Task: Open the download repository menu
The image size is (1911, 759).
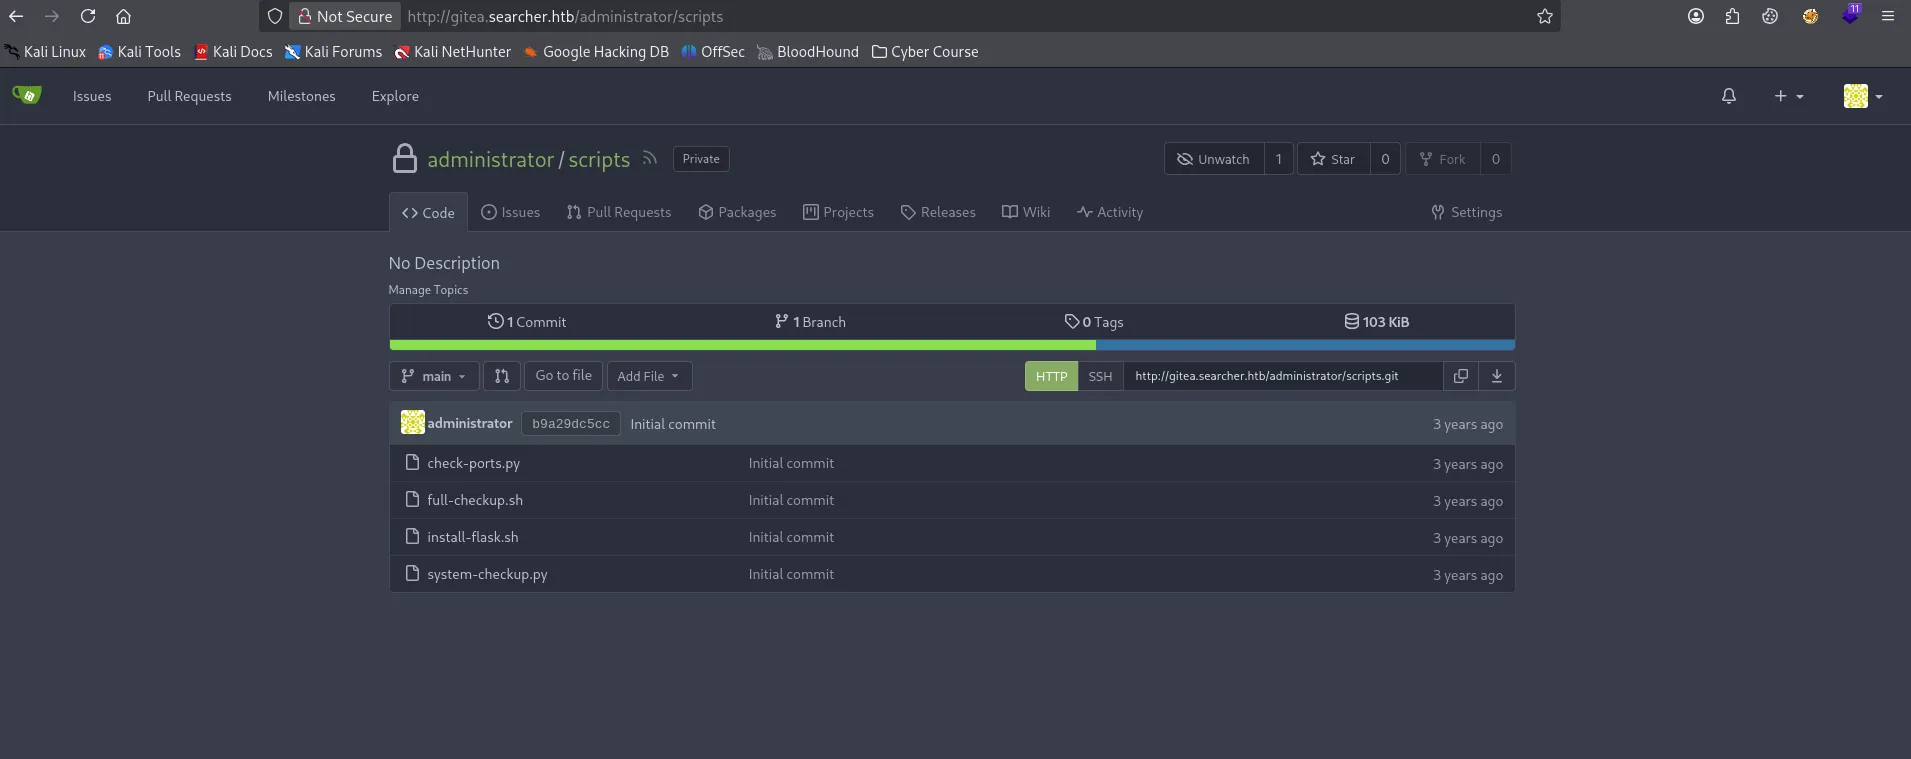Action: point(1497,376)
